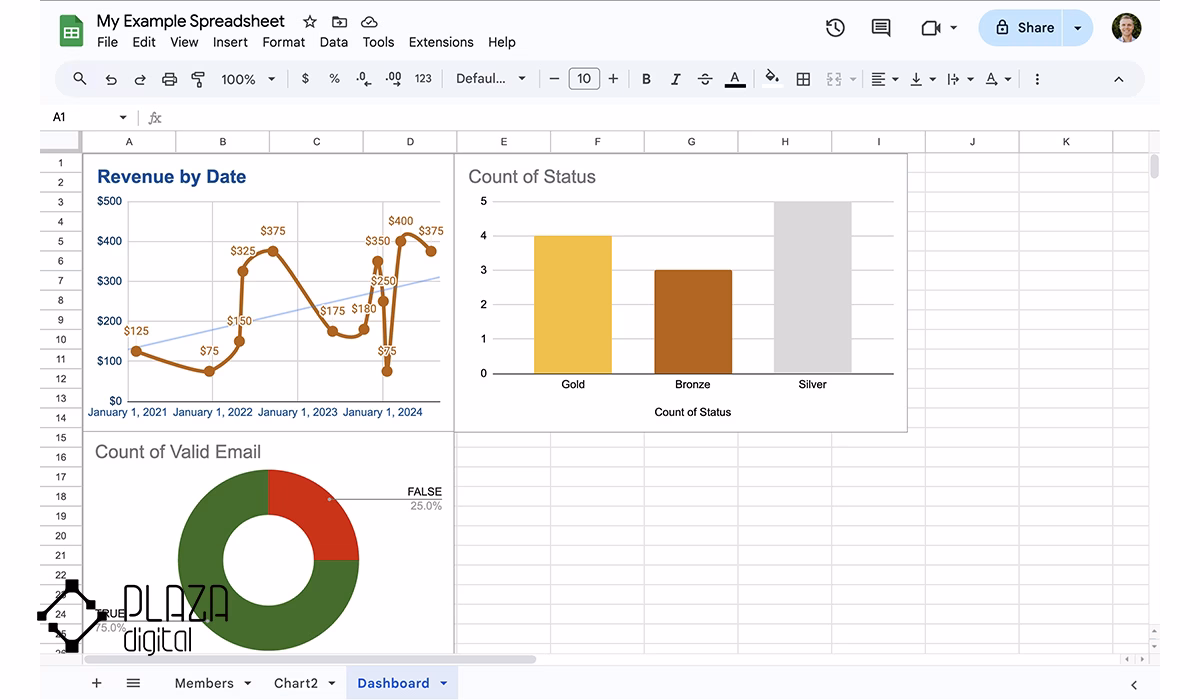
Task: Open vertical align dropdown
Action: click(x=922, y=79)
